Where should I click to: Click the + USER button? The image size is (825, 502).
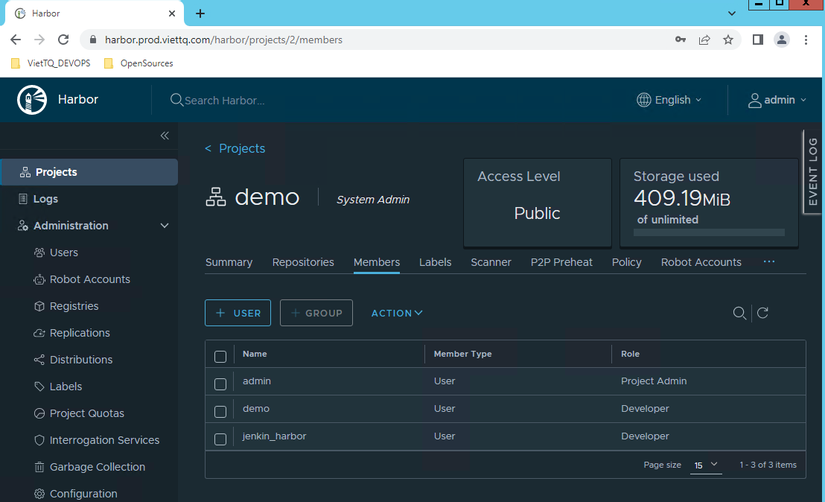[x=238, y=313]
